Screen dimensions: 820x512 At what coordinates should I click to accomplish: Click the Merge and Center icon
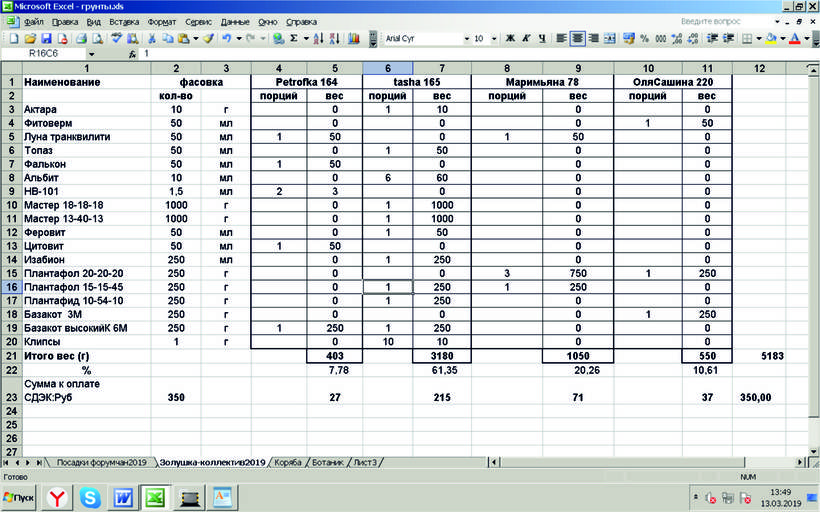(x=611, y=38)
